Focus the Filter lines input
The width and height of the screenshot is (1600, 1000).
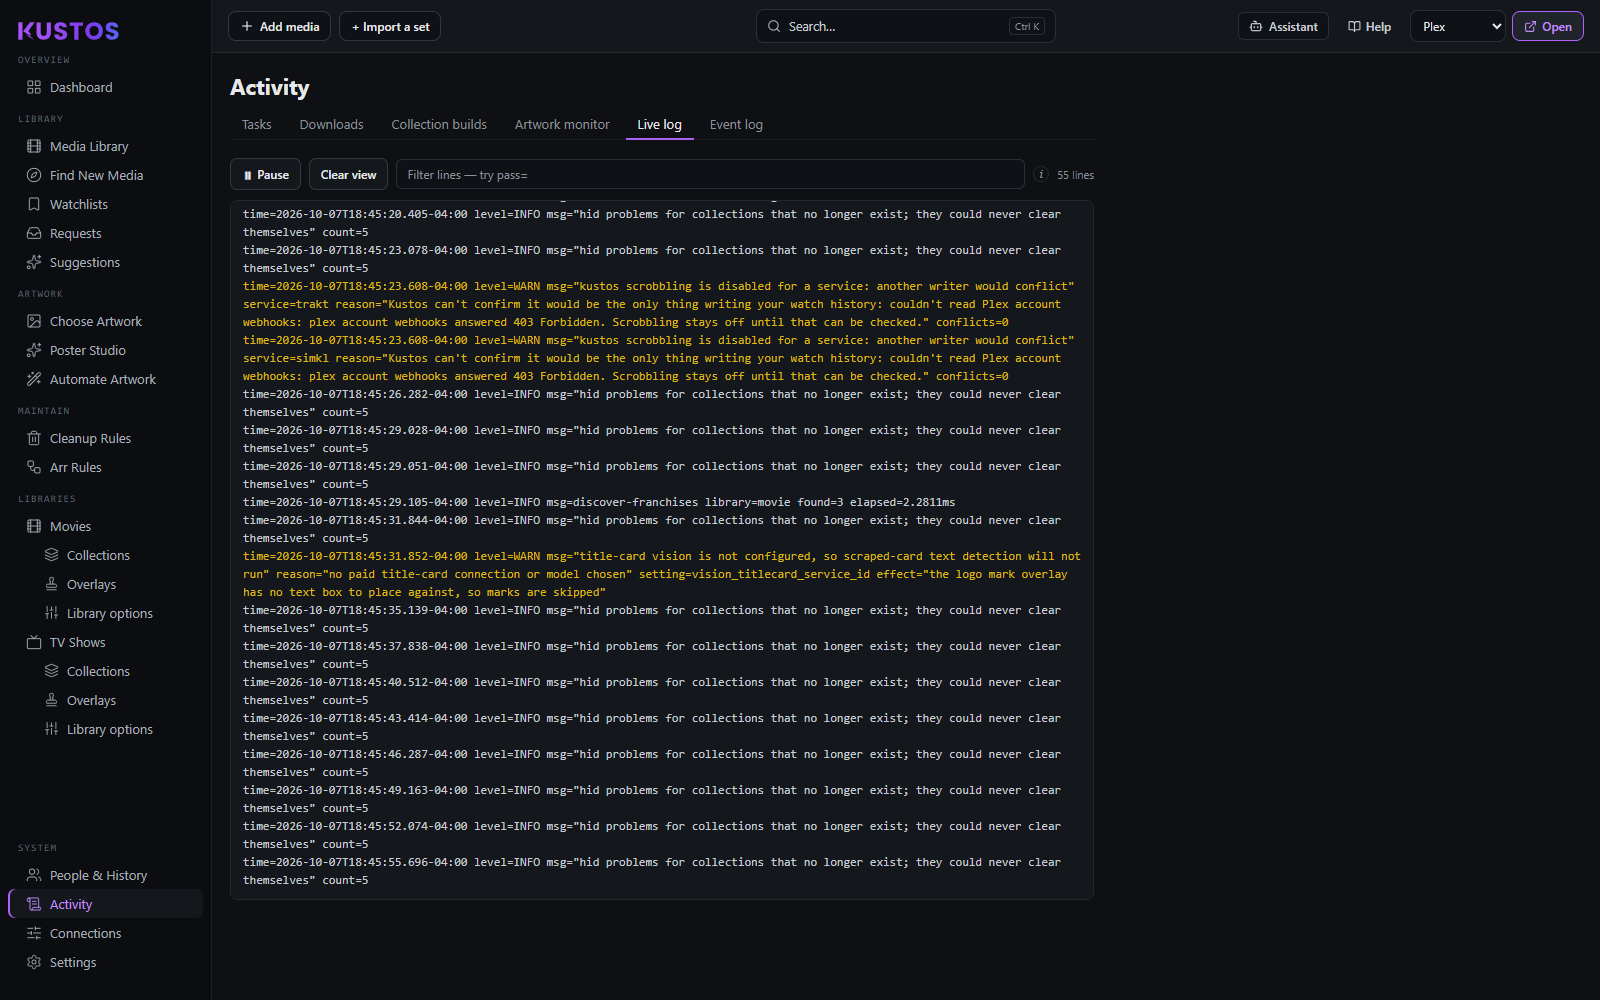click(x=710, y=174)
